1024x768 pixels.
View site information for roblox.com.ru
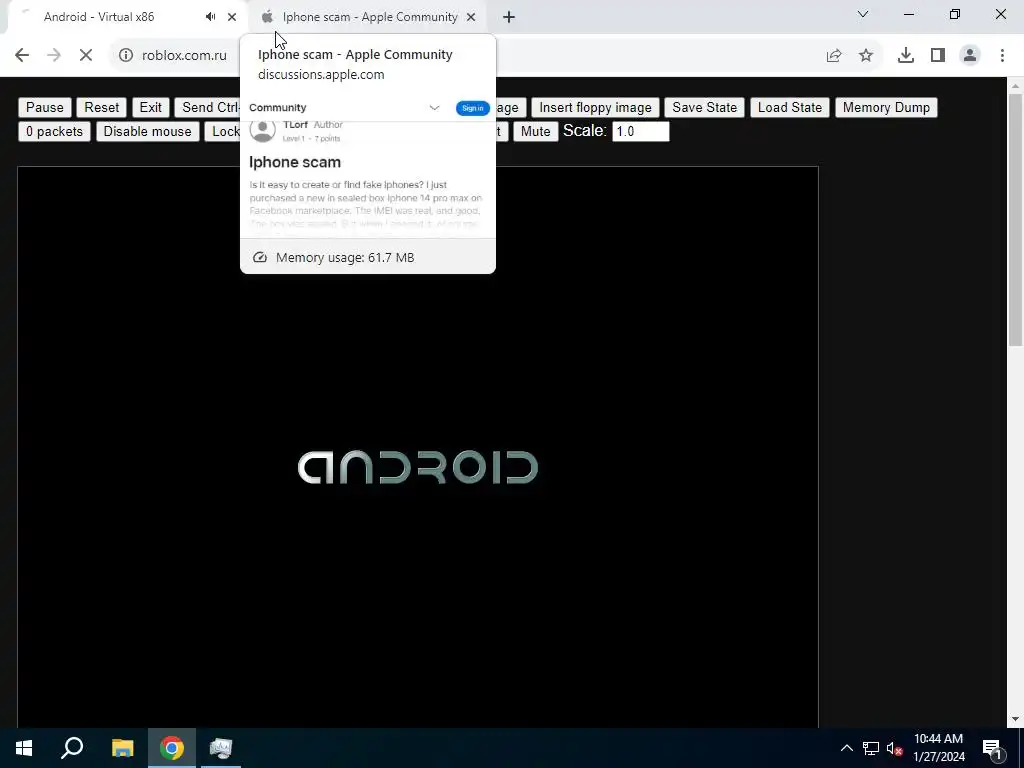(x=125, y=55)
